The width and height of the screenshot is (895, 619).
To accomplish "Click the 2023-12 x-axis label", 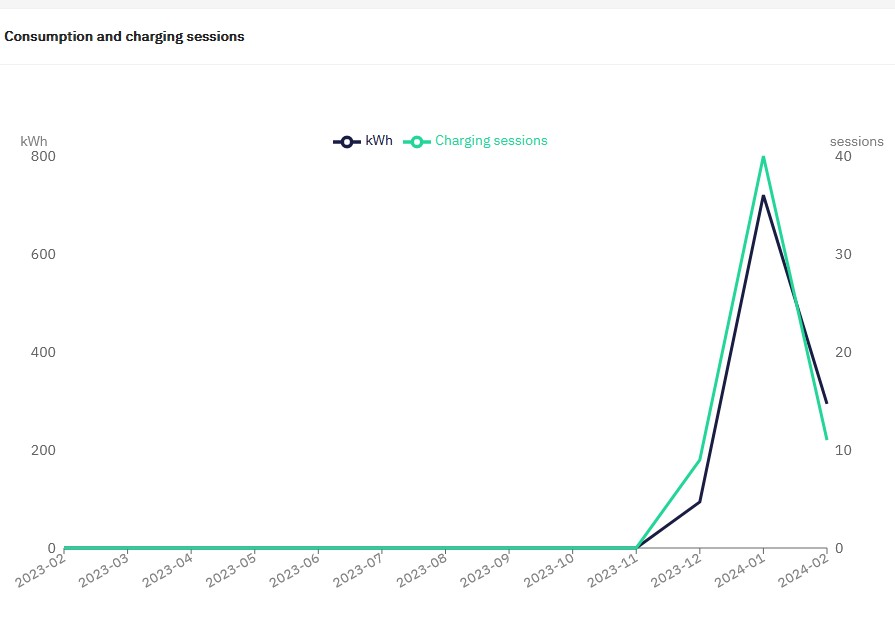I will [x=675, y=573].
